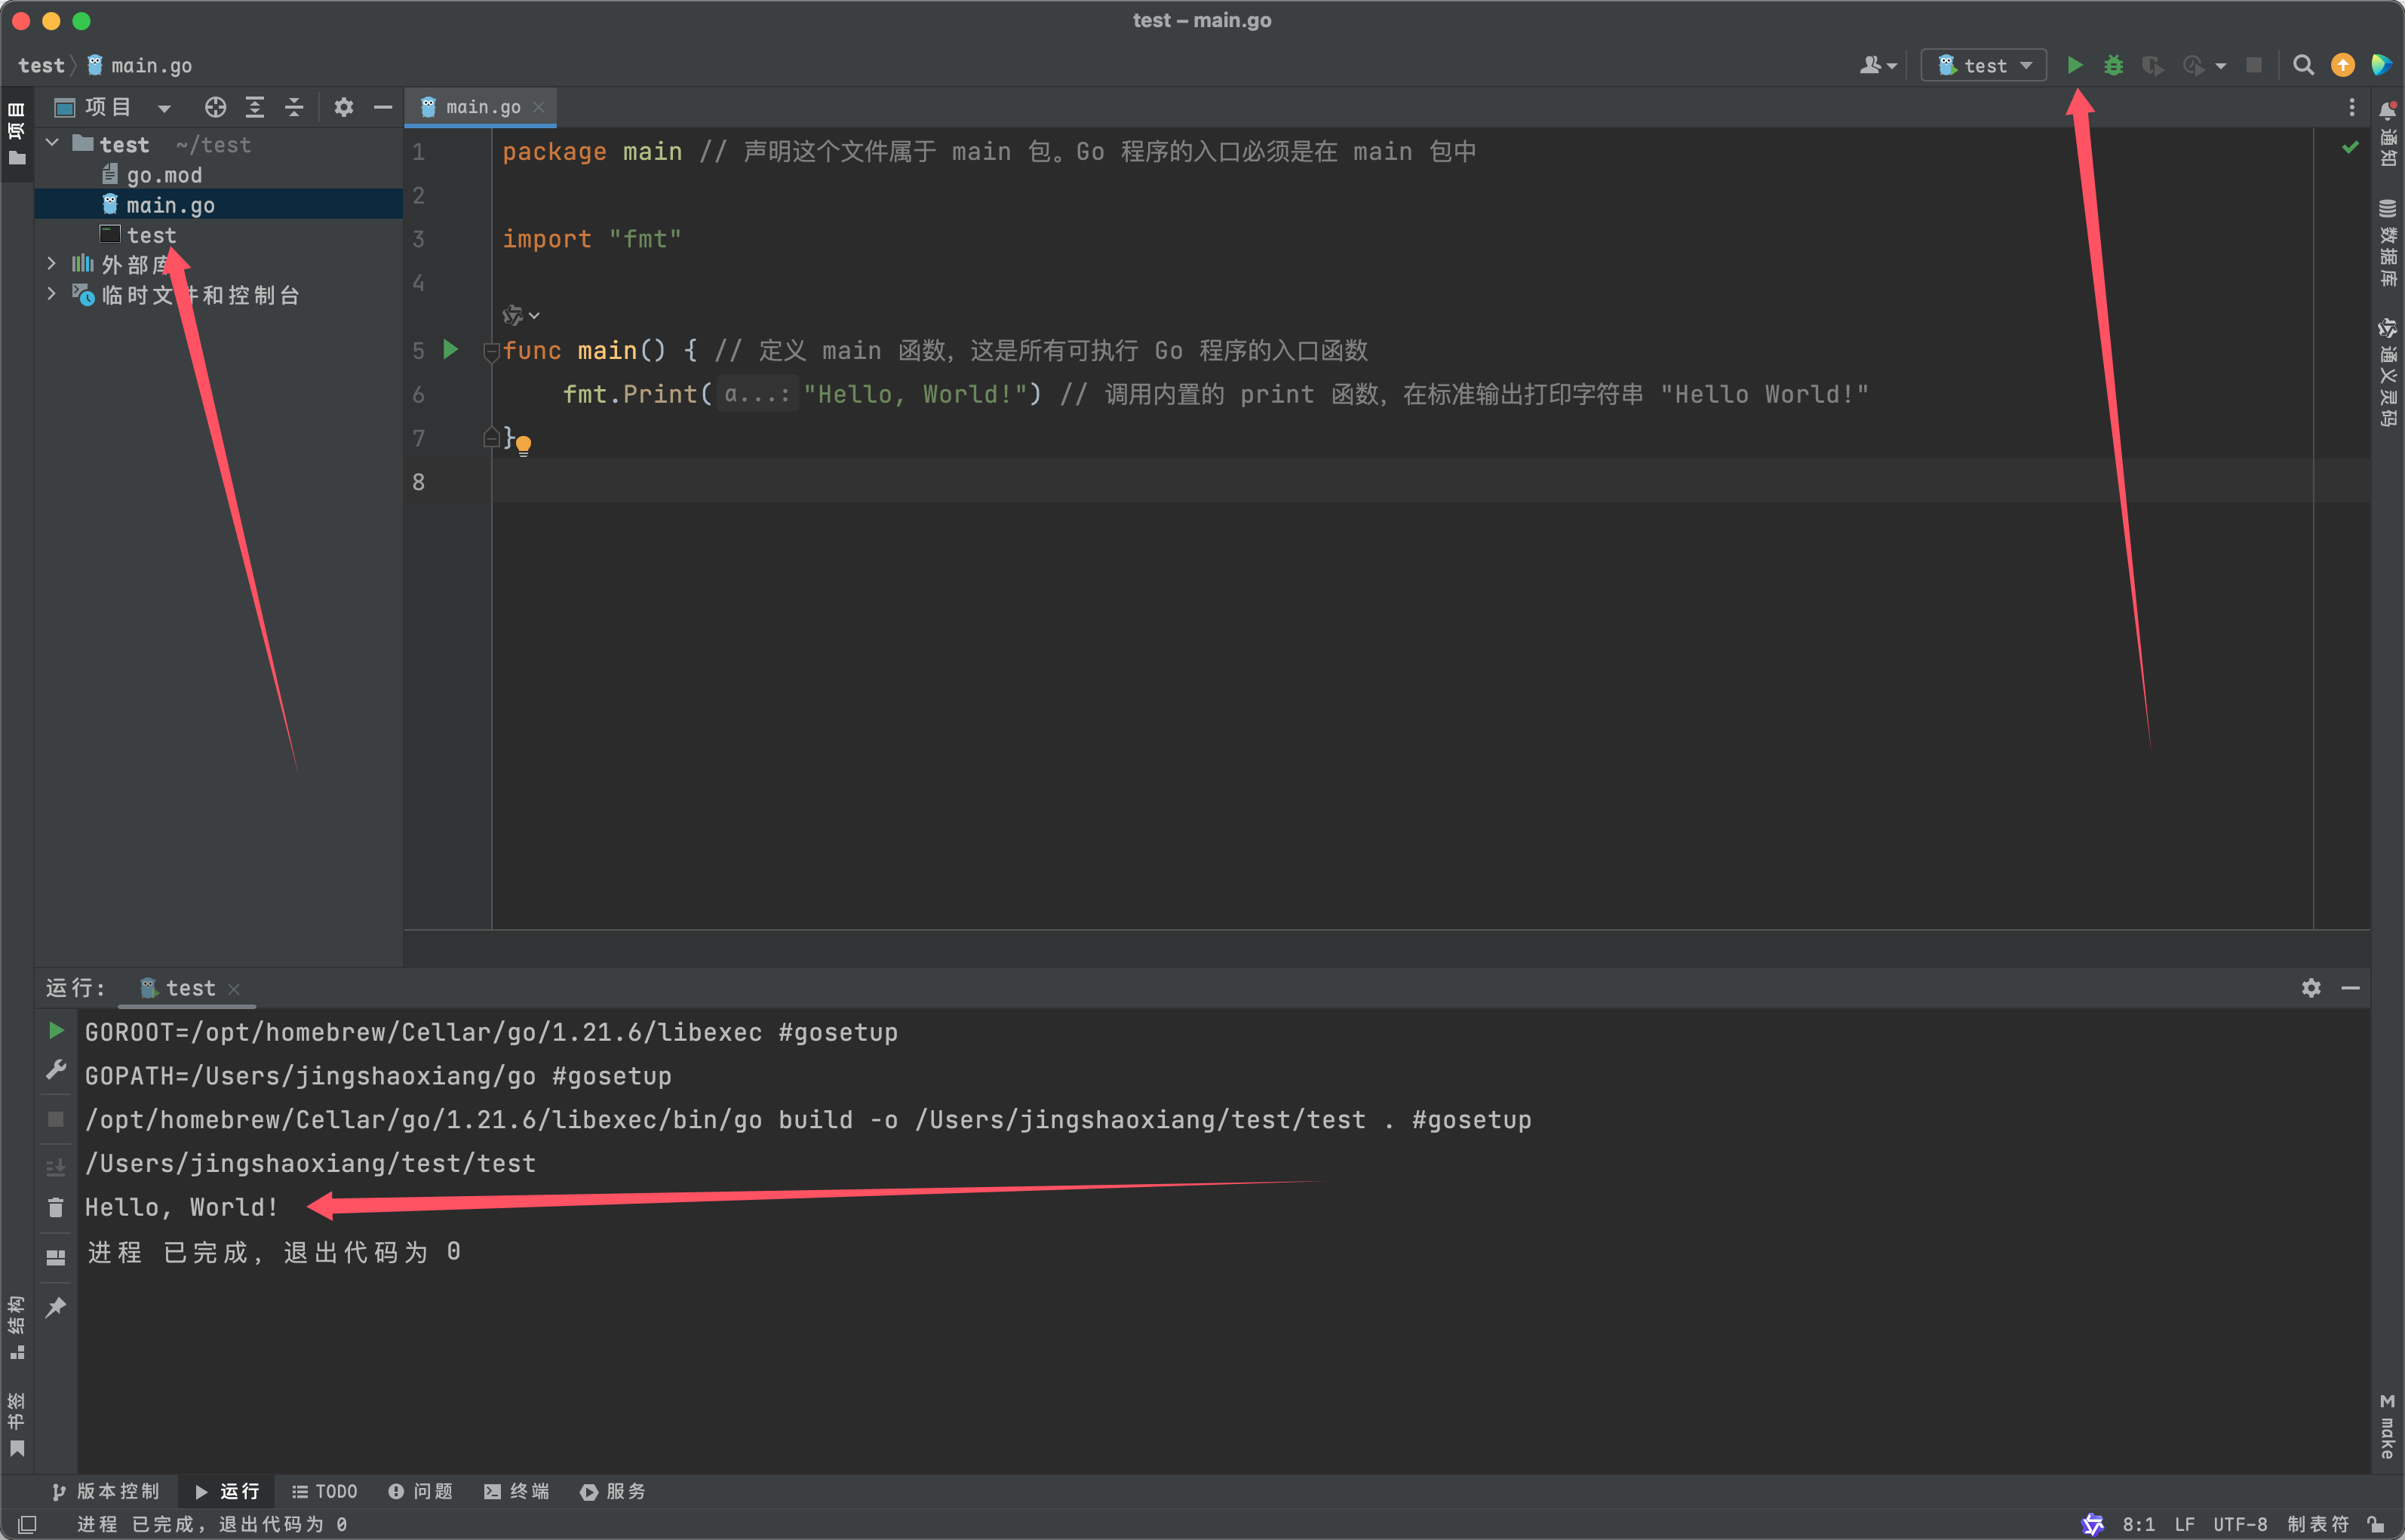
Task: Run the test configuration with green play button
Action: (2075, 65)
